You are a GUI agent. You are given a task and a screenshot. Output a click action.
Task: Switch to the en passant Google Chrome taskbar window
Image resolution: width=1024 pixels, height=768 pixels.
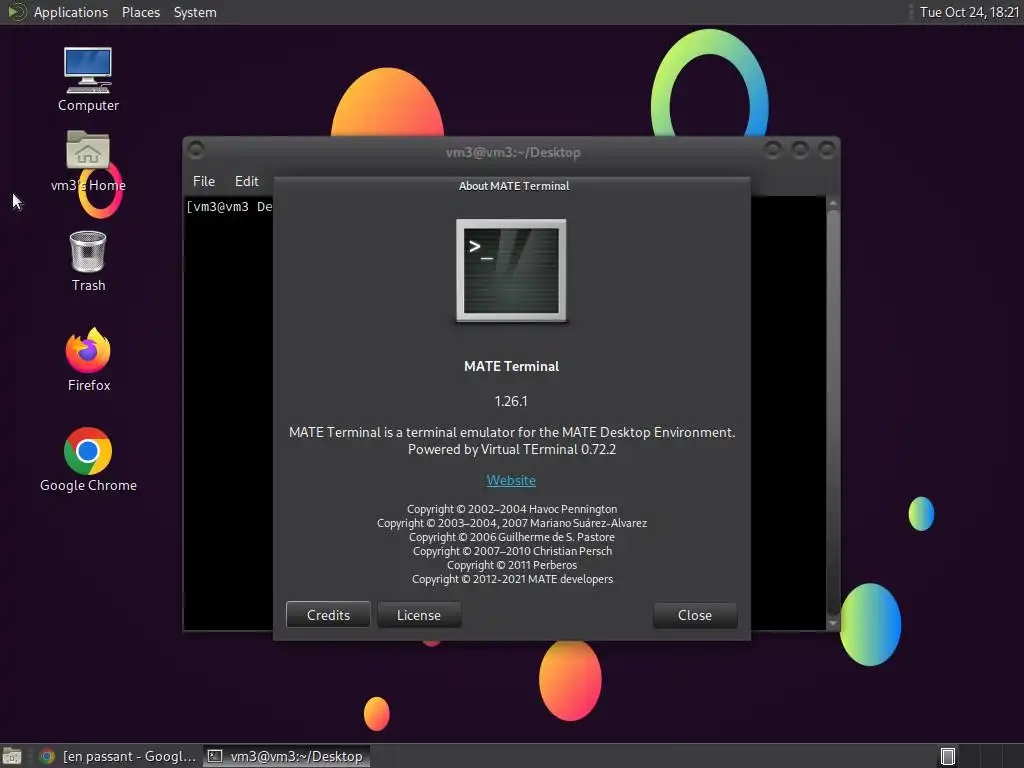118,756
